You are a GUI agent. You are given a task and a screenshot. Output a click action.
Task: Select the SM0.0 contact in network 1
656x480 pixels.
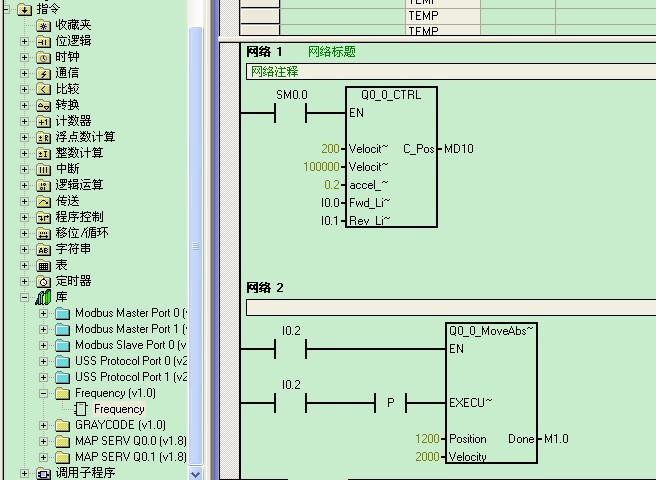[292, 113]
